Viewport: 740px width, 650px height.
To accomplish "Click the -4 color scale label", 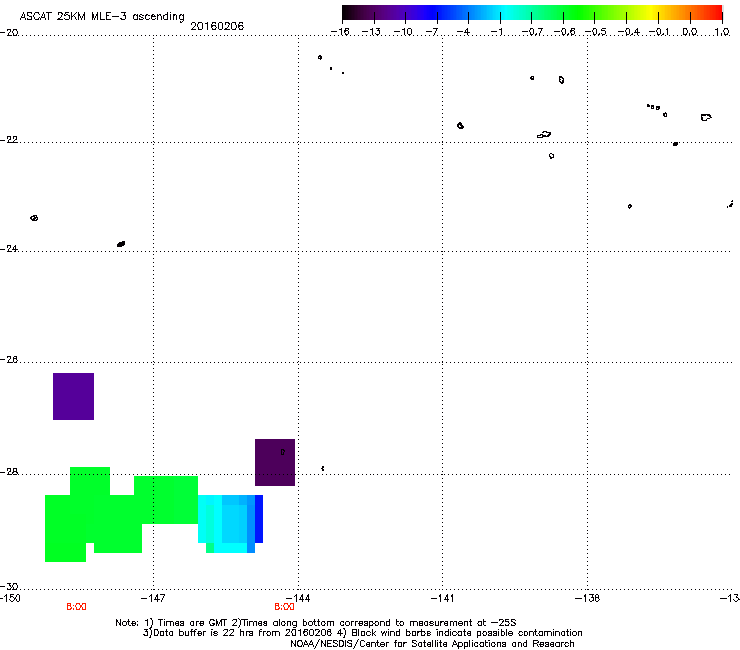I will 463,32.
